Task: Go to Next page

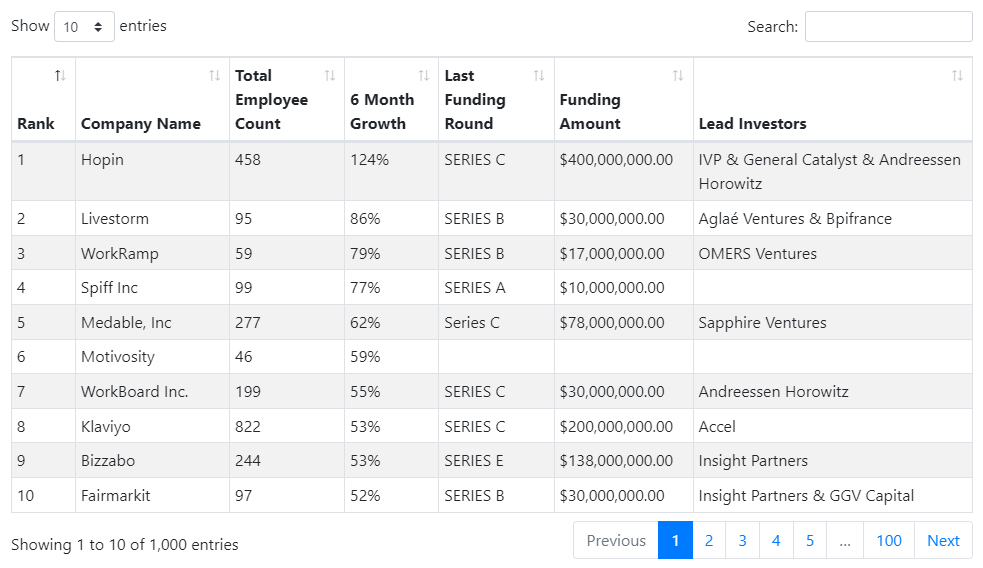Action: pyautogui.click(x=944, y=540)
